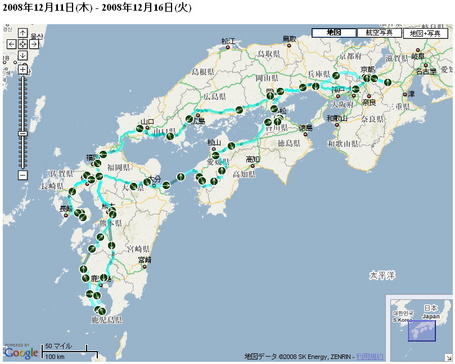Viewport: 455px width, 364px height.
Task: Click the blue viewport box in overview map
Action: (x=421, y=331)
